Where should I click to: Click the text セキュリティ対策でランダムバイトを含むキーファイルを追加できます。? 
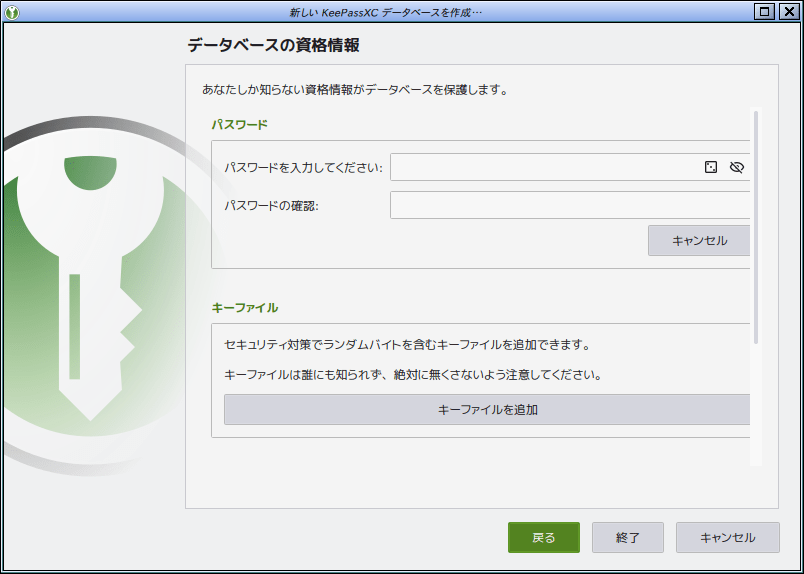[x=408, y=345]
